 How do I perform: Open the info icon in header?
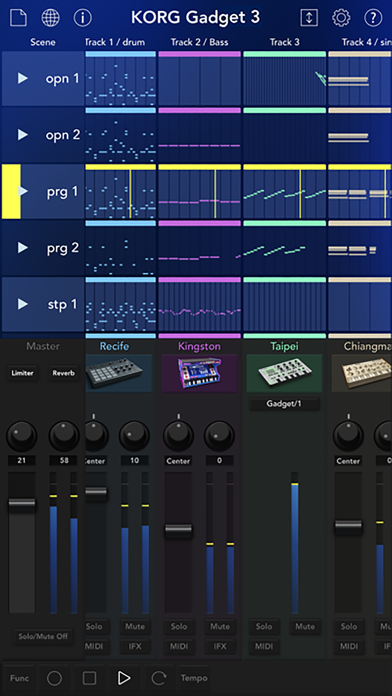click(83, 18)
